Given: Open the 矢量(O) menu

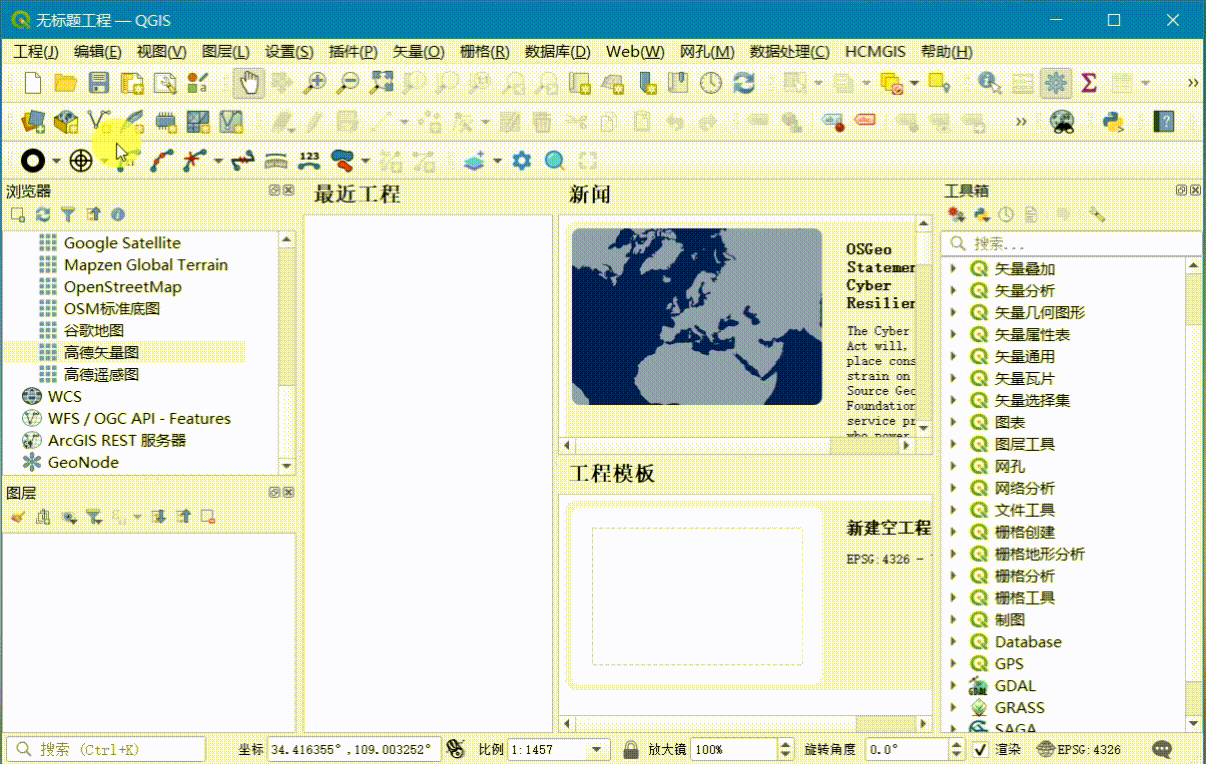Looking at the screenshot, I should (418, 52).
